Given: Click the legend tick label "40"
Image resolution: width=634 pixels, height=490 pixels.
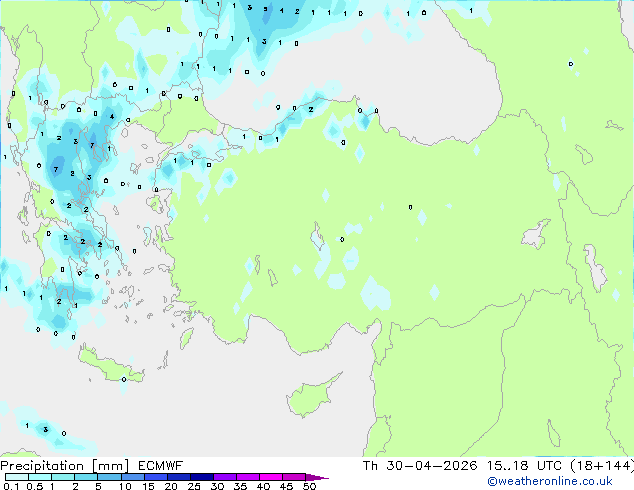Looking at the screenshot, I should point(263,486).
